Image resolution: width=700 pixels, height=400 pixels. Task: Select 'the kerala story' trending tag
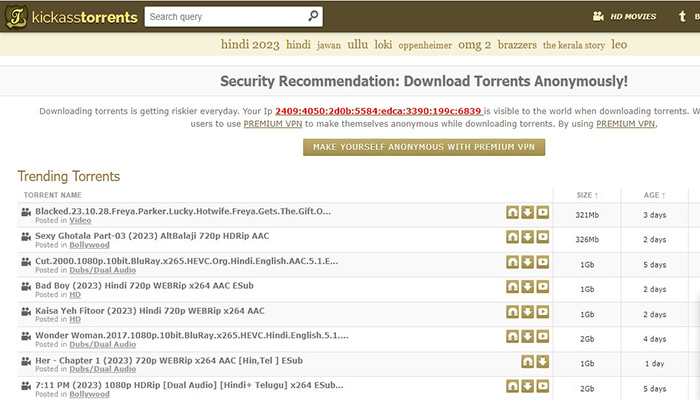click(x=574, y=45)
